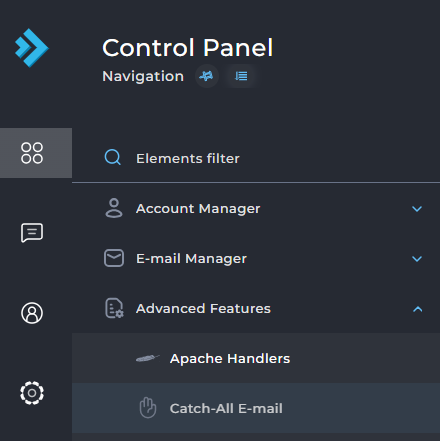This screenshot has height=441, width=440.
Task: Collapse Advanced Features with up chevron
Action: pos(417,309)
